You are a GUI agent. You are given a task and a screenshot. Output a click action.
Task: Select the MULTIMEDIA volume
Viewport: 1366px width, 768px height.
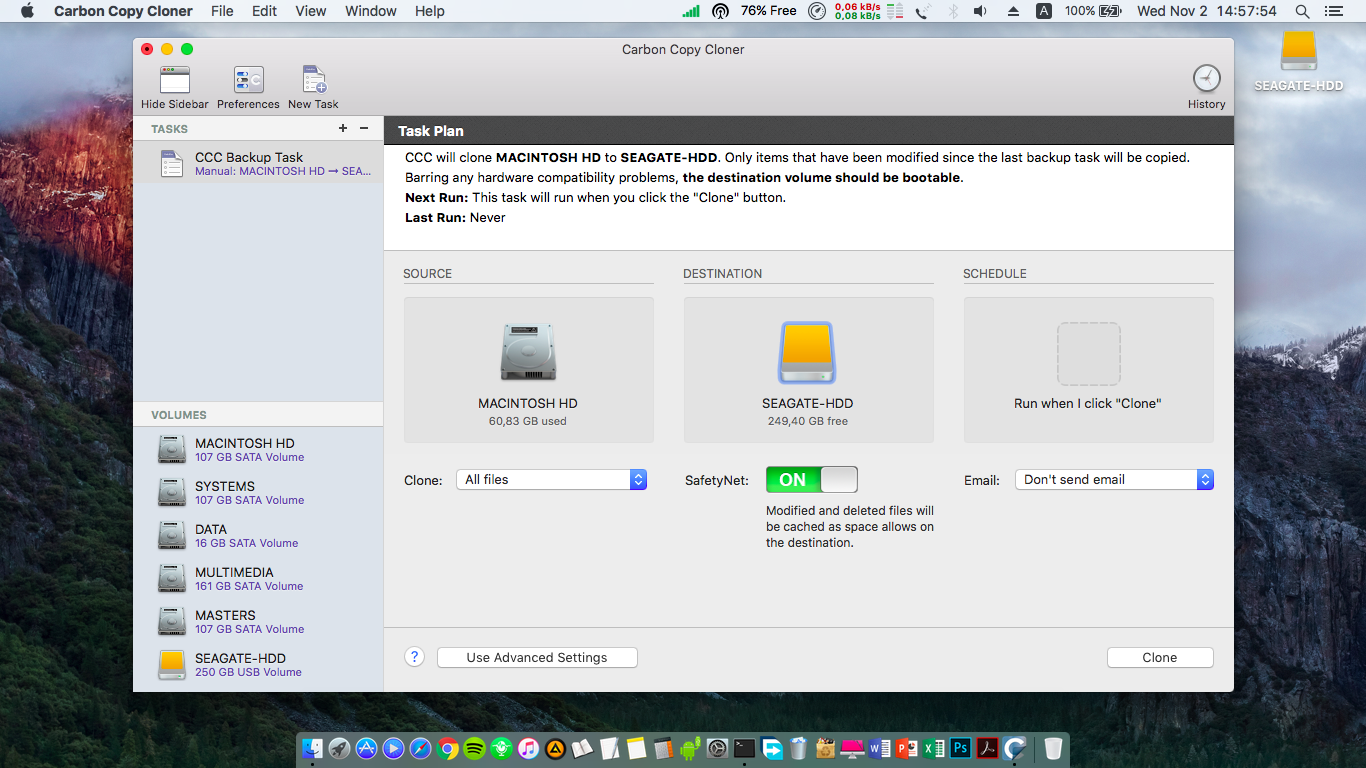(x=258, y=579)
